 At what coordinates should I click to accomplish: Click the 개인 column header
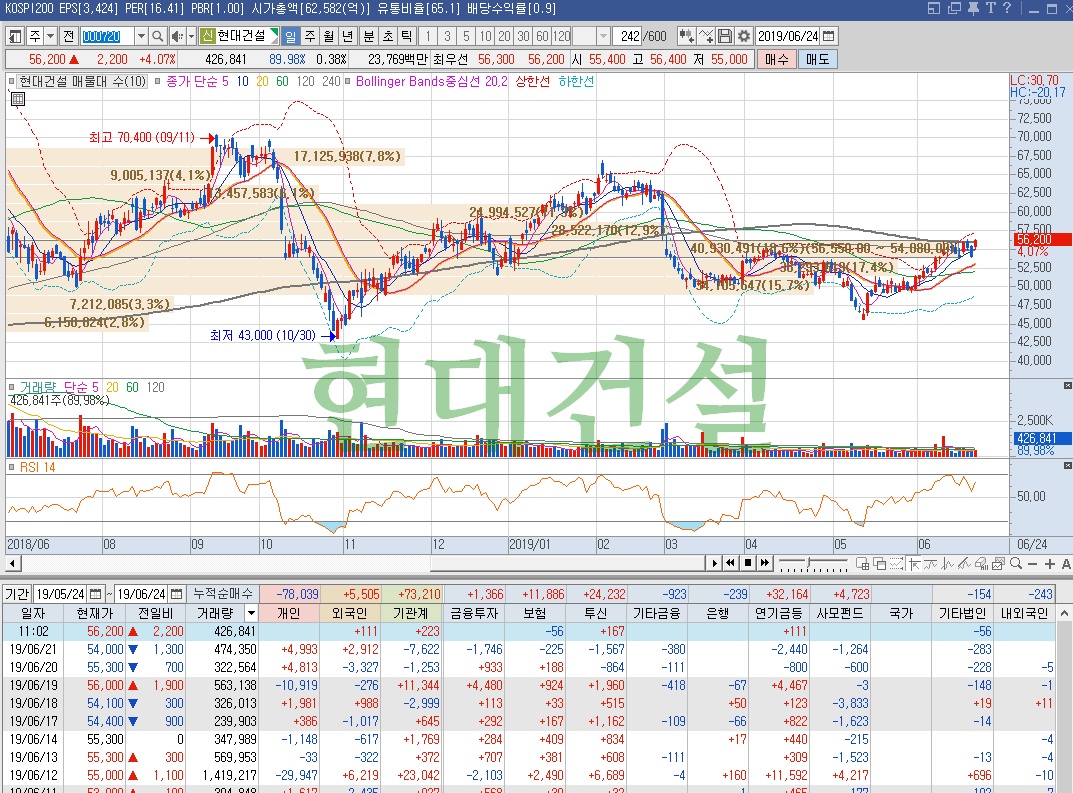(289, 613)
